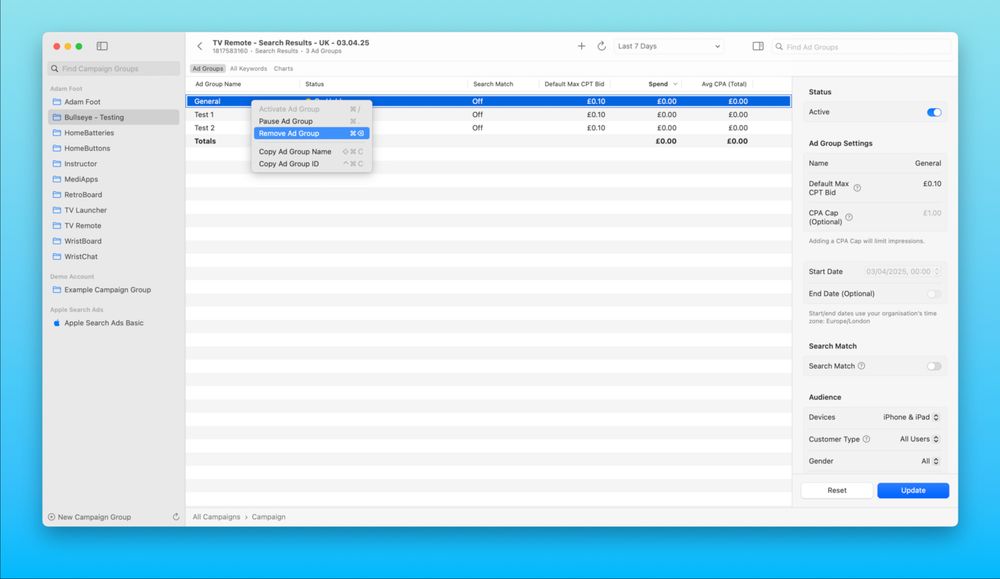
Task: Open the Last 7 Days date range dropdown
Action: 669,46
